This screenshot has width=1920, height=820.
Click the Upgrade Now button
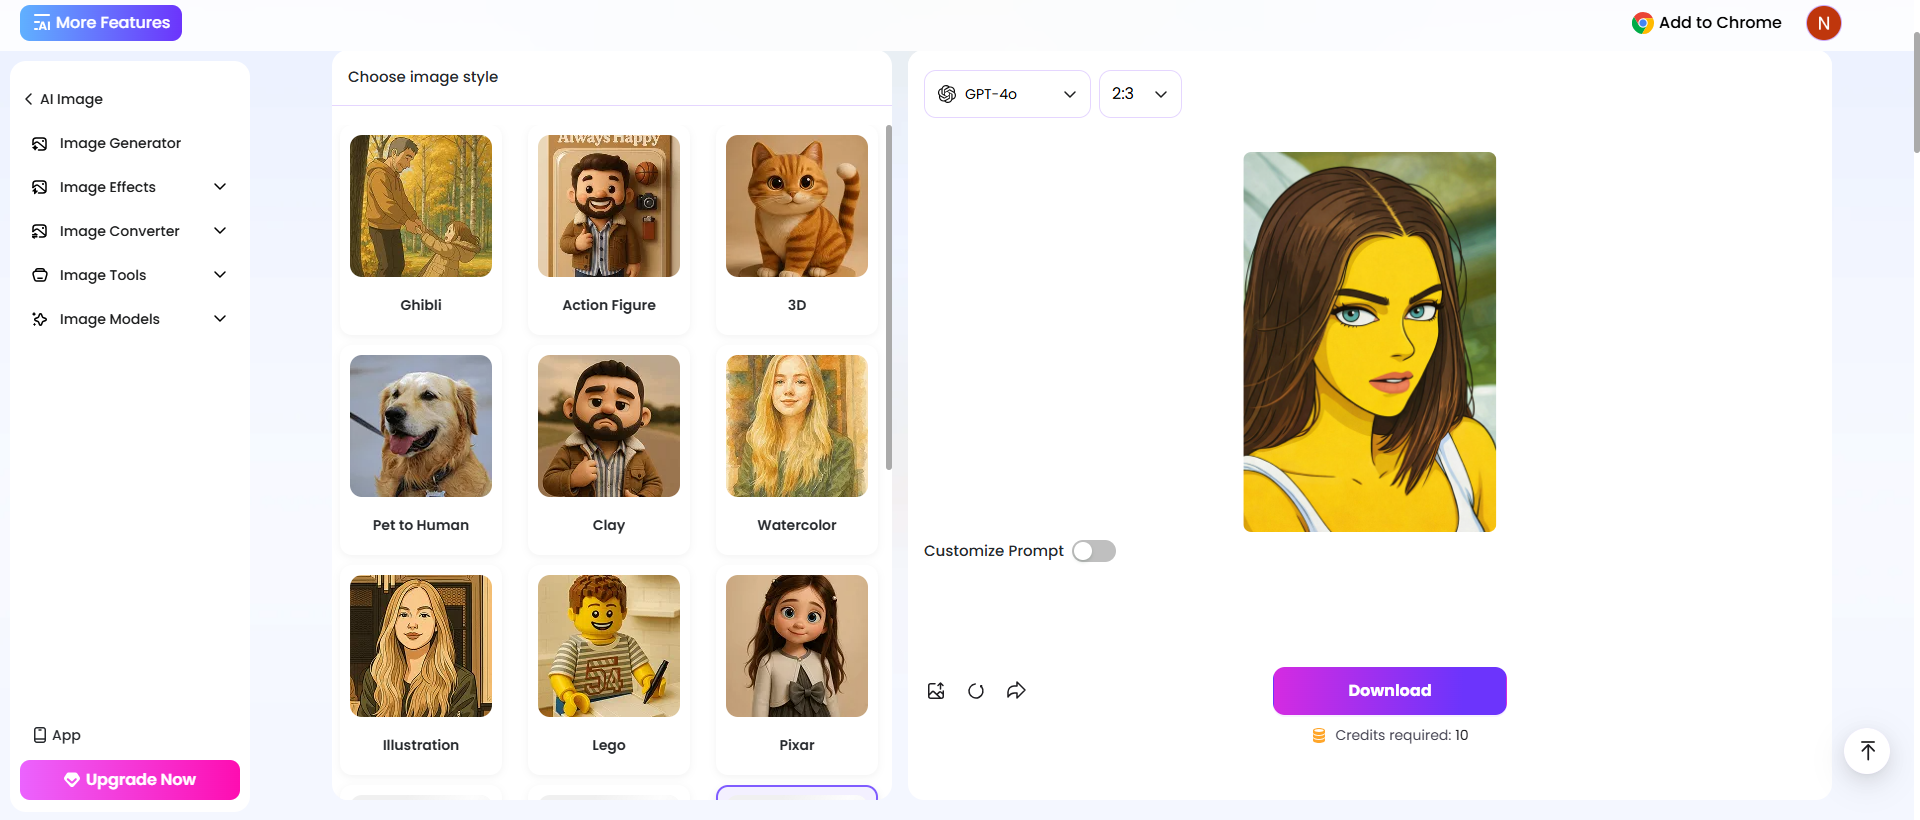click(x=130, y=780)
